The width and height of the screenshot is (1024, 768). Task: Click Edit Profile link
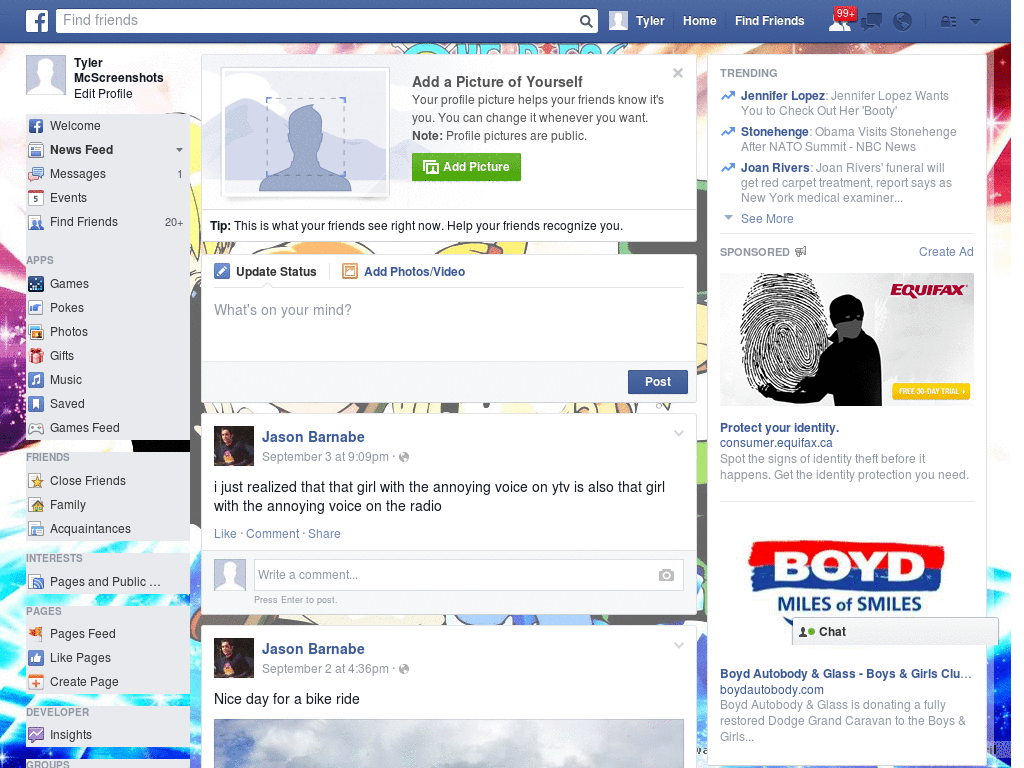click(x=103, y=94)
